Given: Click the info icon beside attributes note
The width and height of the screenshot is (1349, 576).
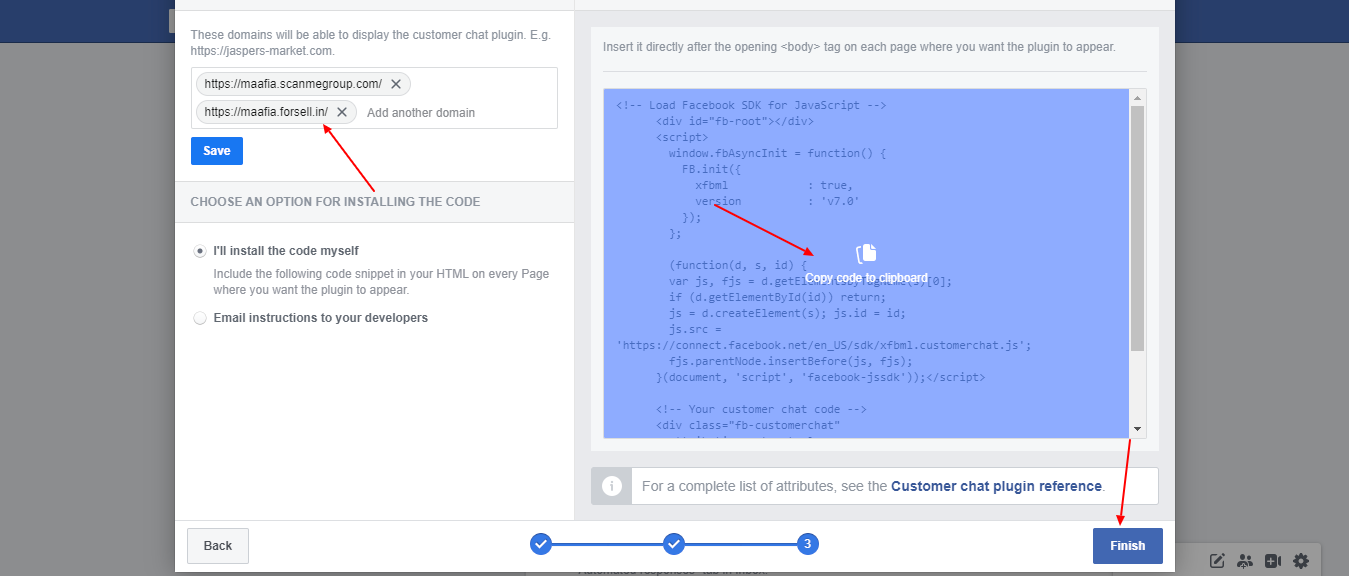Looking at the screenshot, I should click(612, 486).
